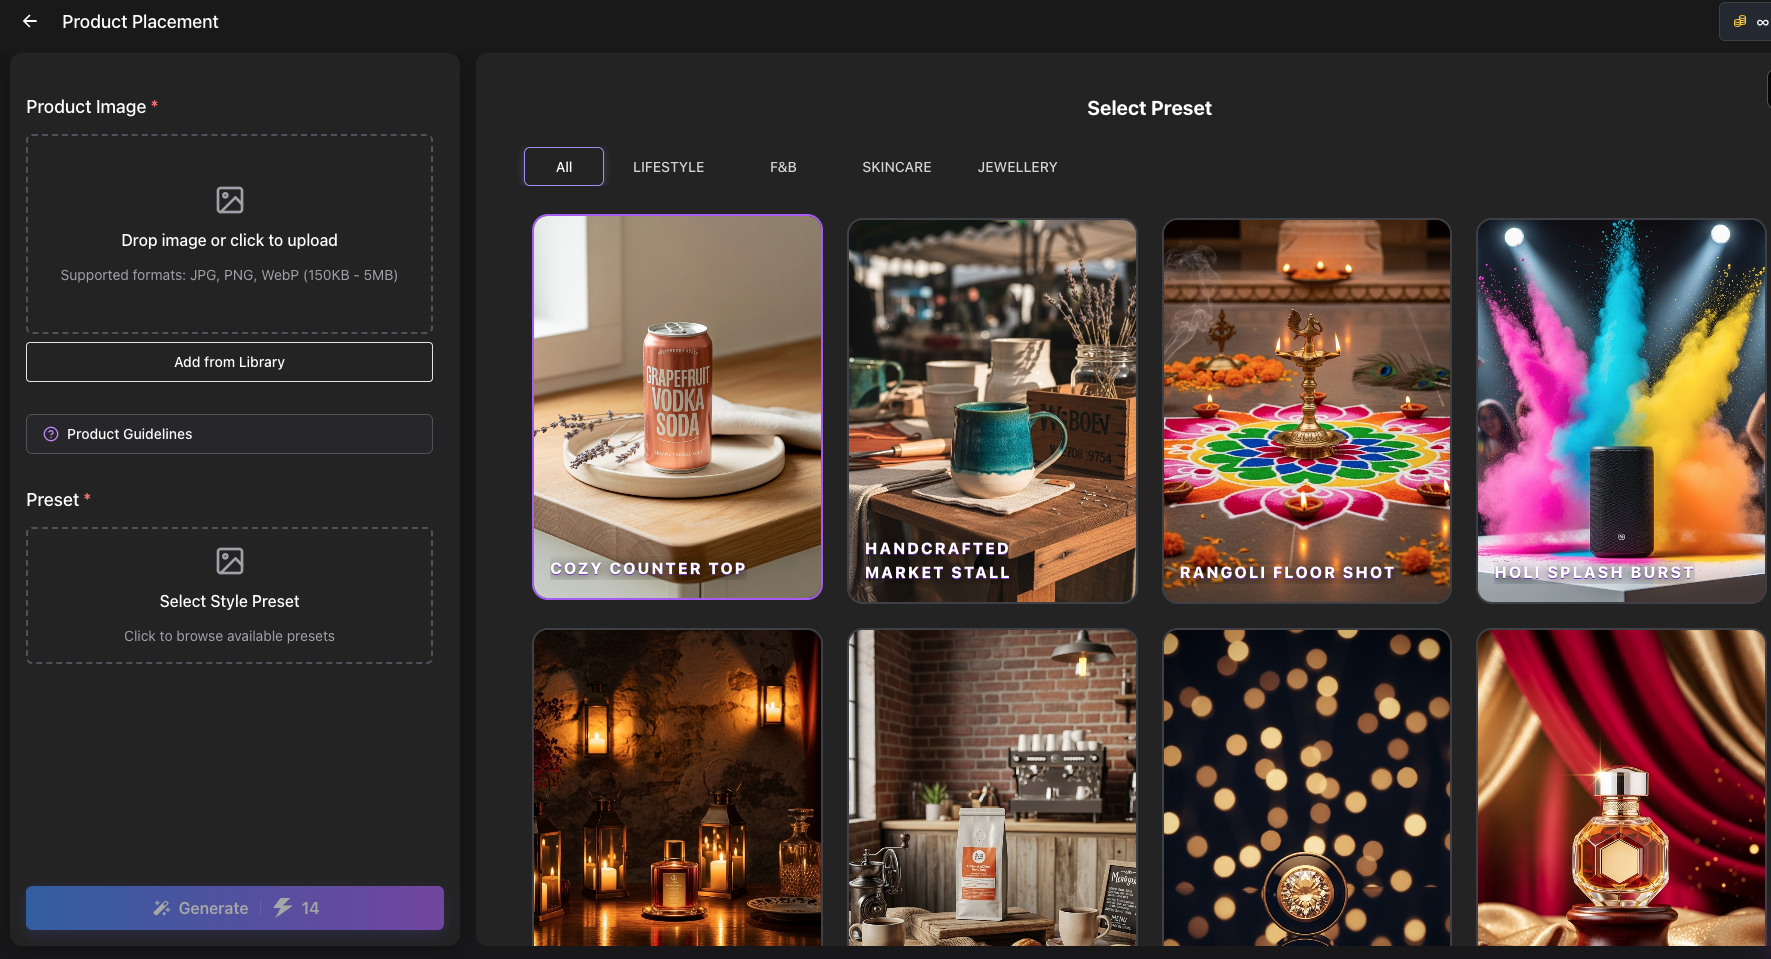This screenshot has height=959, width=1771.
Task: Open the JEWELLERY preset category
Action: [x=1017, y=167]
